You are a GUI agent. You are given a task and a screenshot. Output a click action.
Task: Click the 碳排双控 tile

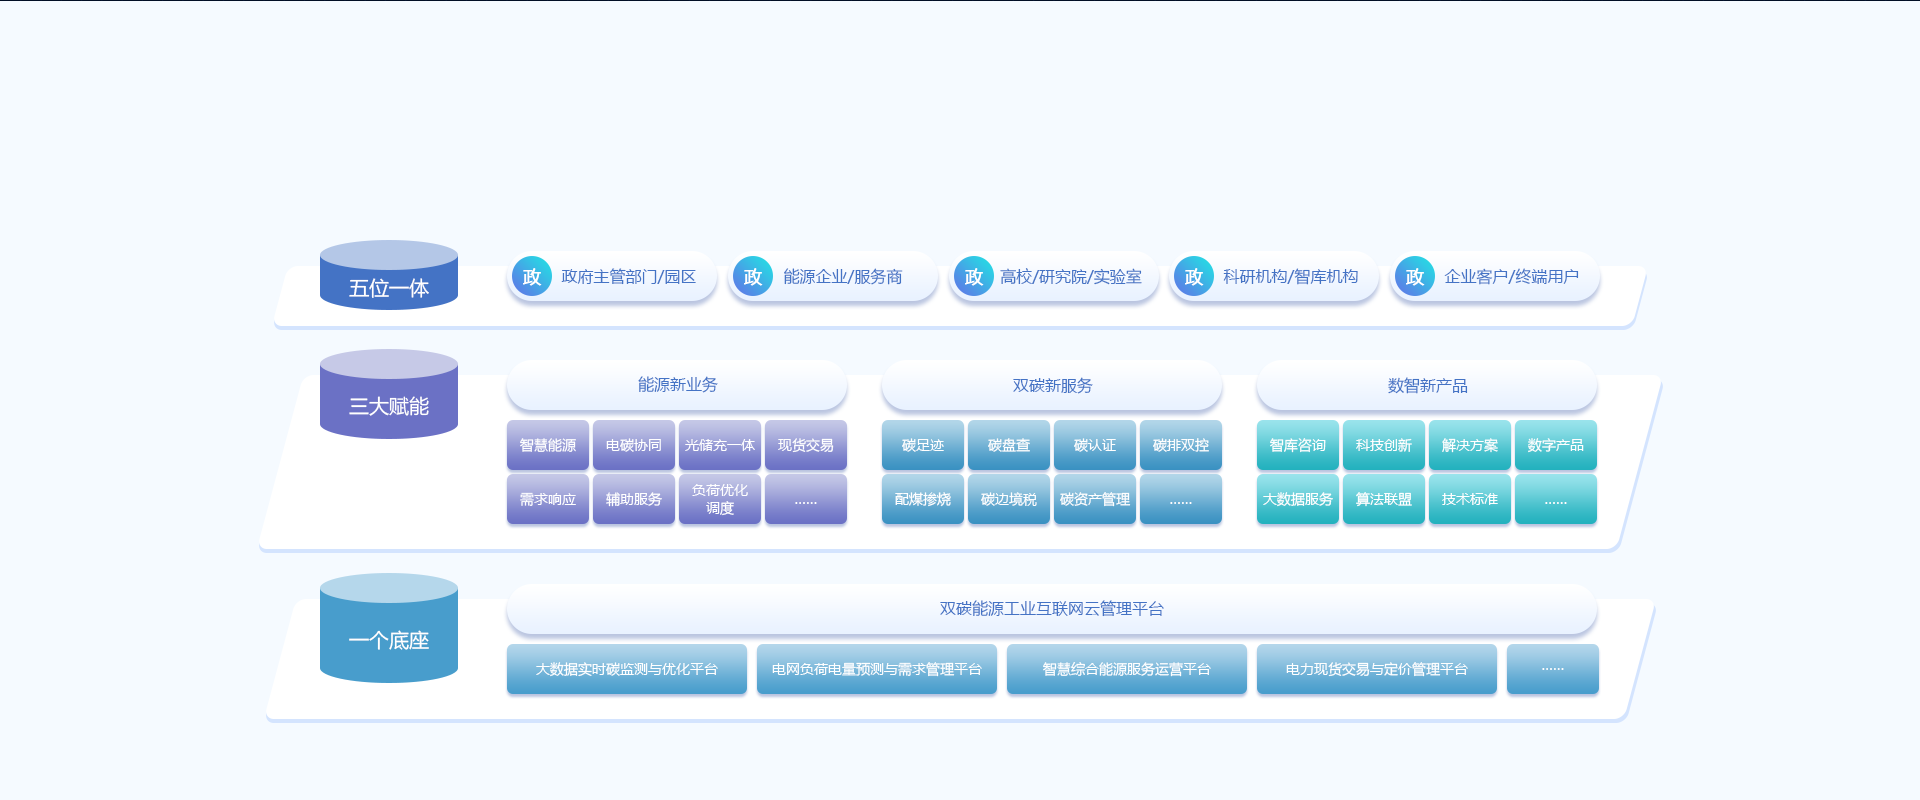point(1181,445)
